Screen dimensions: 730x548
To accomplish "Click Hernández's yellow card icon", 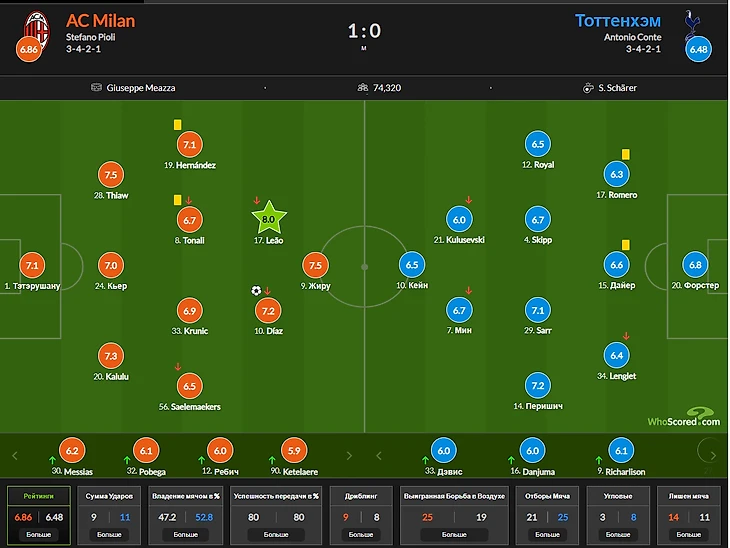I will coord(177,124).
